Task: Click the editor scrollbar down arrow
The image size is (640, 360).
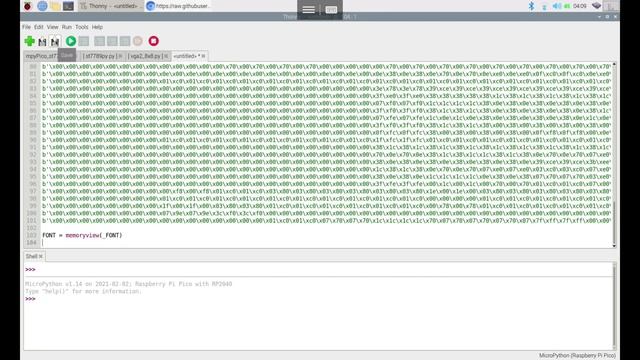Action: click(614, 246)
